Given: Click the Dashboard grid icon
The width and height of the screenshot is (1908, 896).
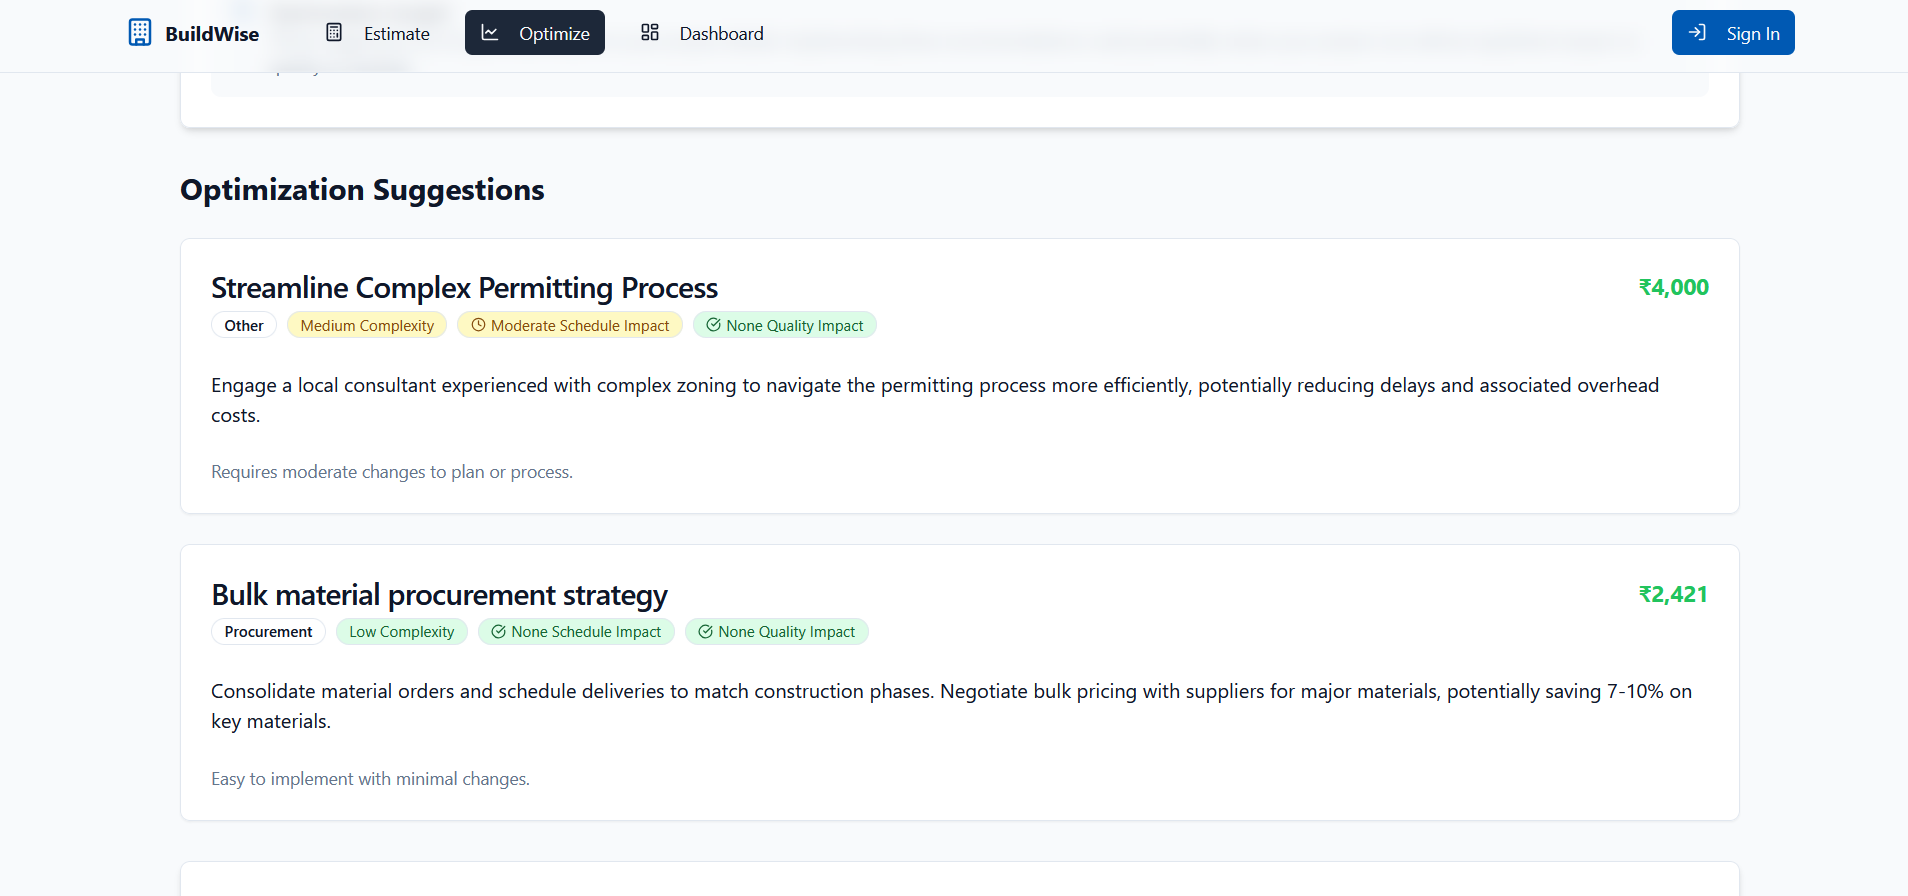Looking at the screenshot, I should point(650,33).
